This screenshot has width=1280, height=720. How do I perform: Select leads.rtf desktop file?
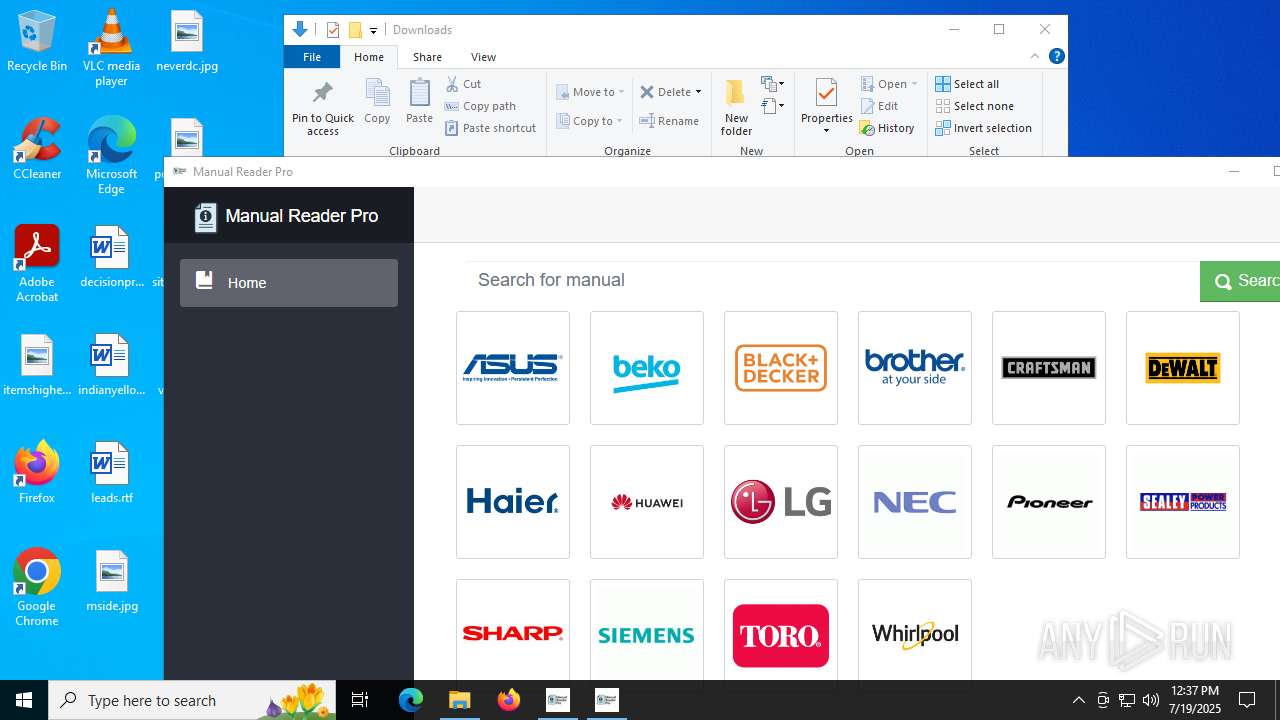(111, 472)
